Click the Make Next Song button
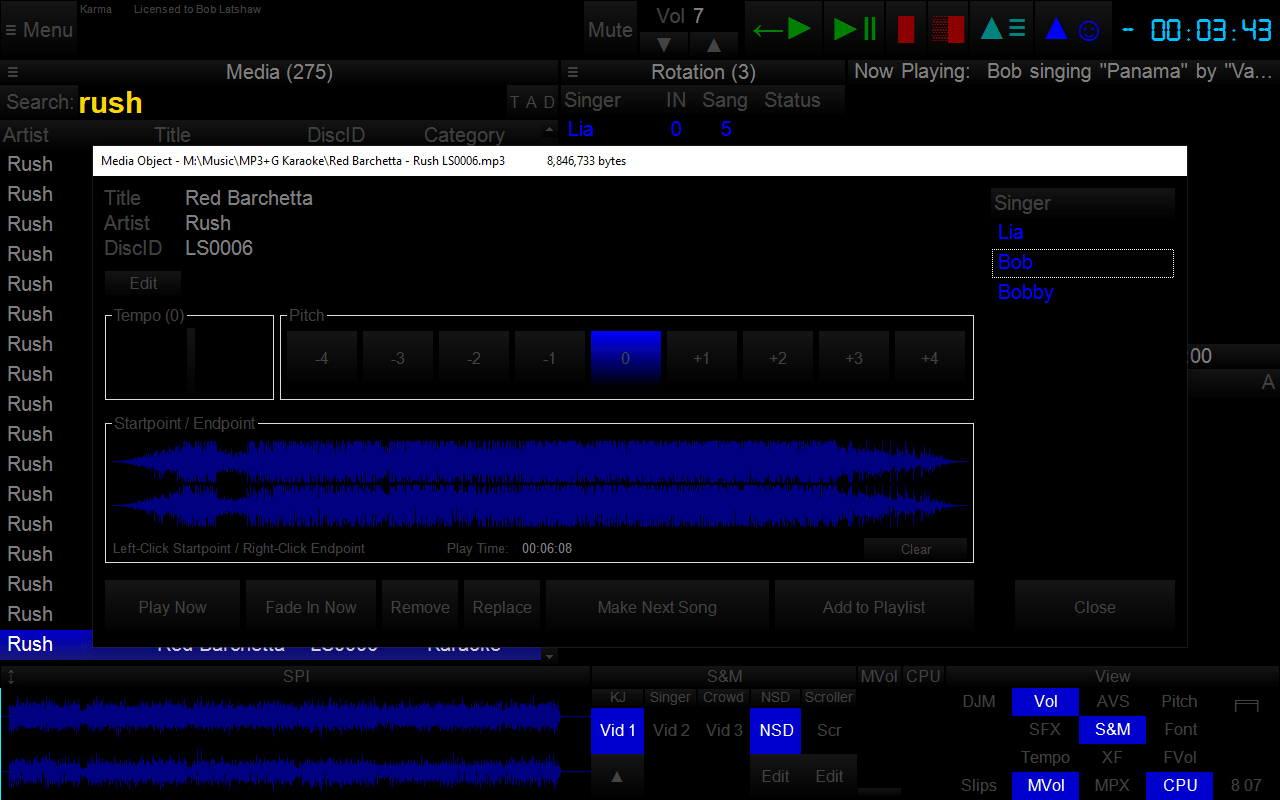 pos(657,606)
